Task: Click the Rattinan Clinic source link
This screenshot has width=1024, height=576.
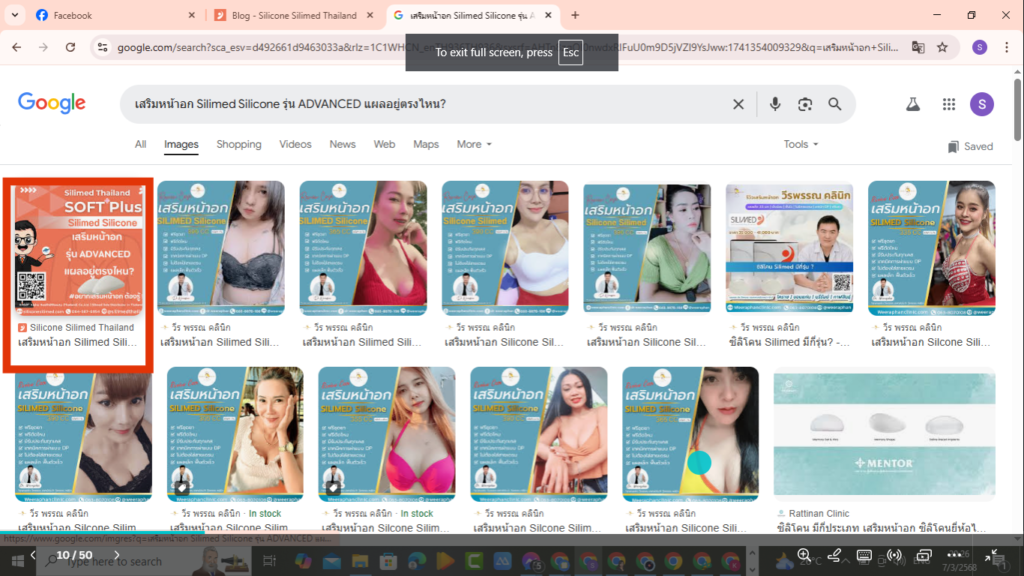Action: coord(812,513)
